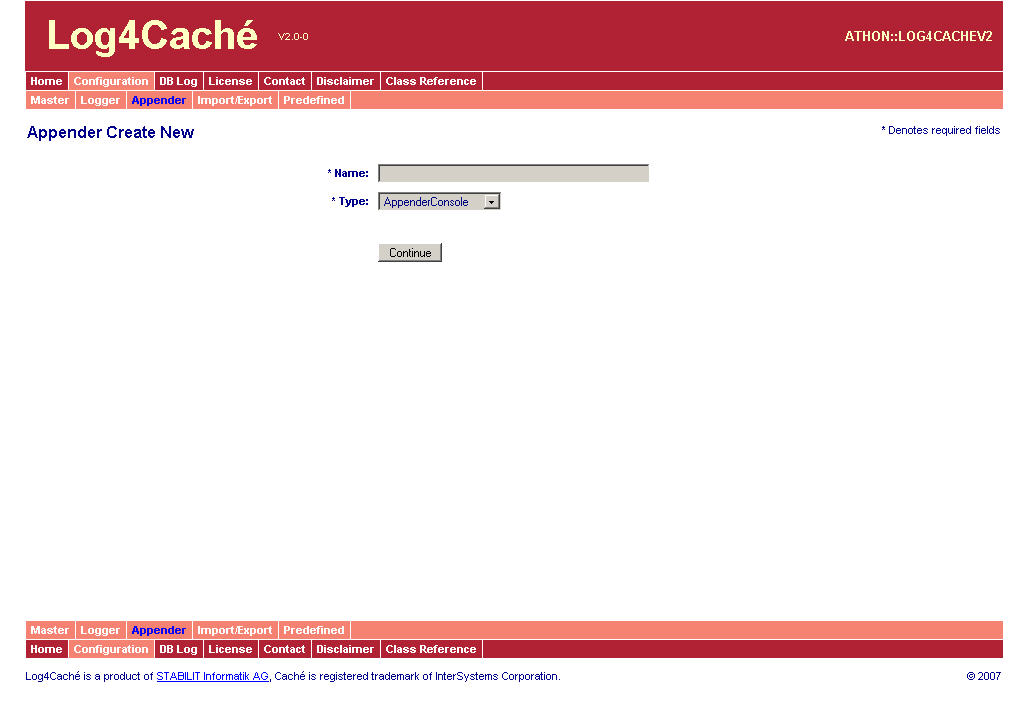Click the © 2007 copyright text
The image size is (1029, 712).
click(x=984, y=676)
